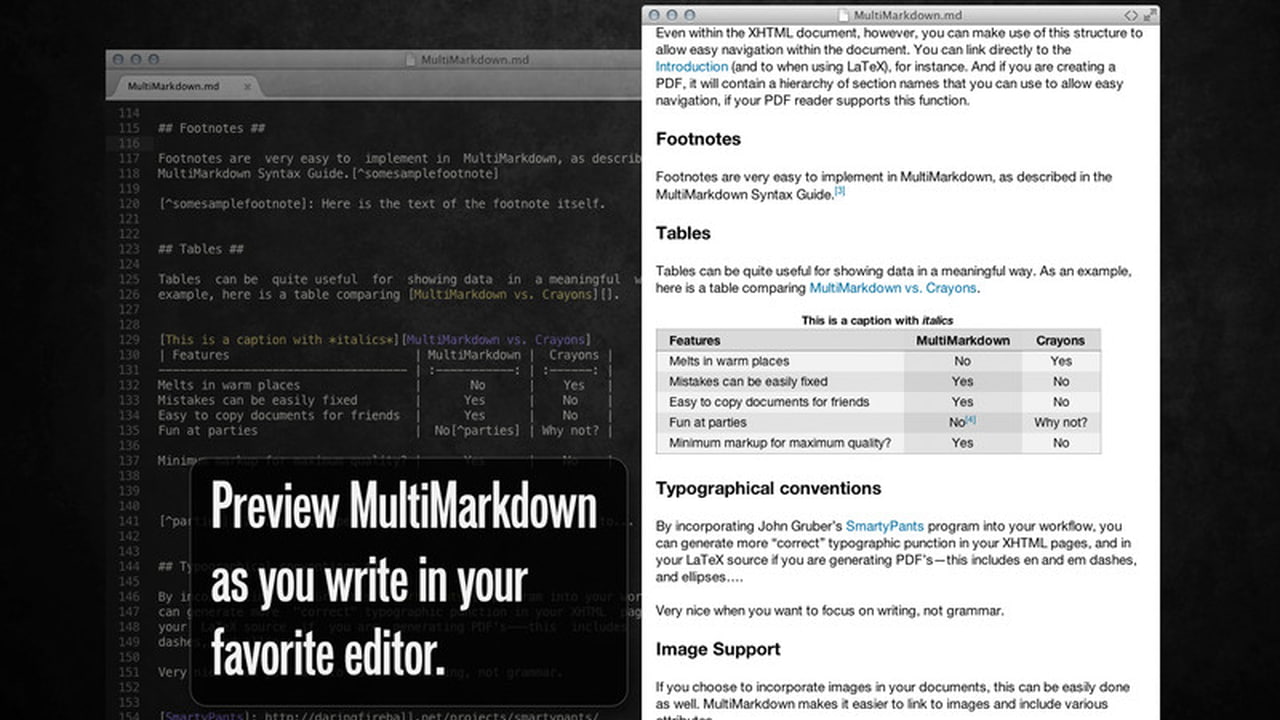Zoom the preview window with the third title bar button

(x=688, y=15)
